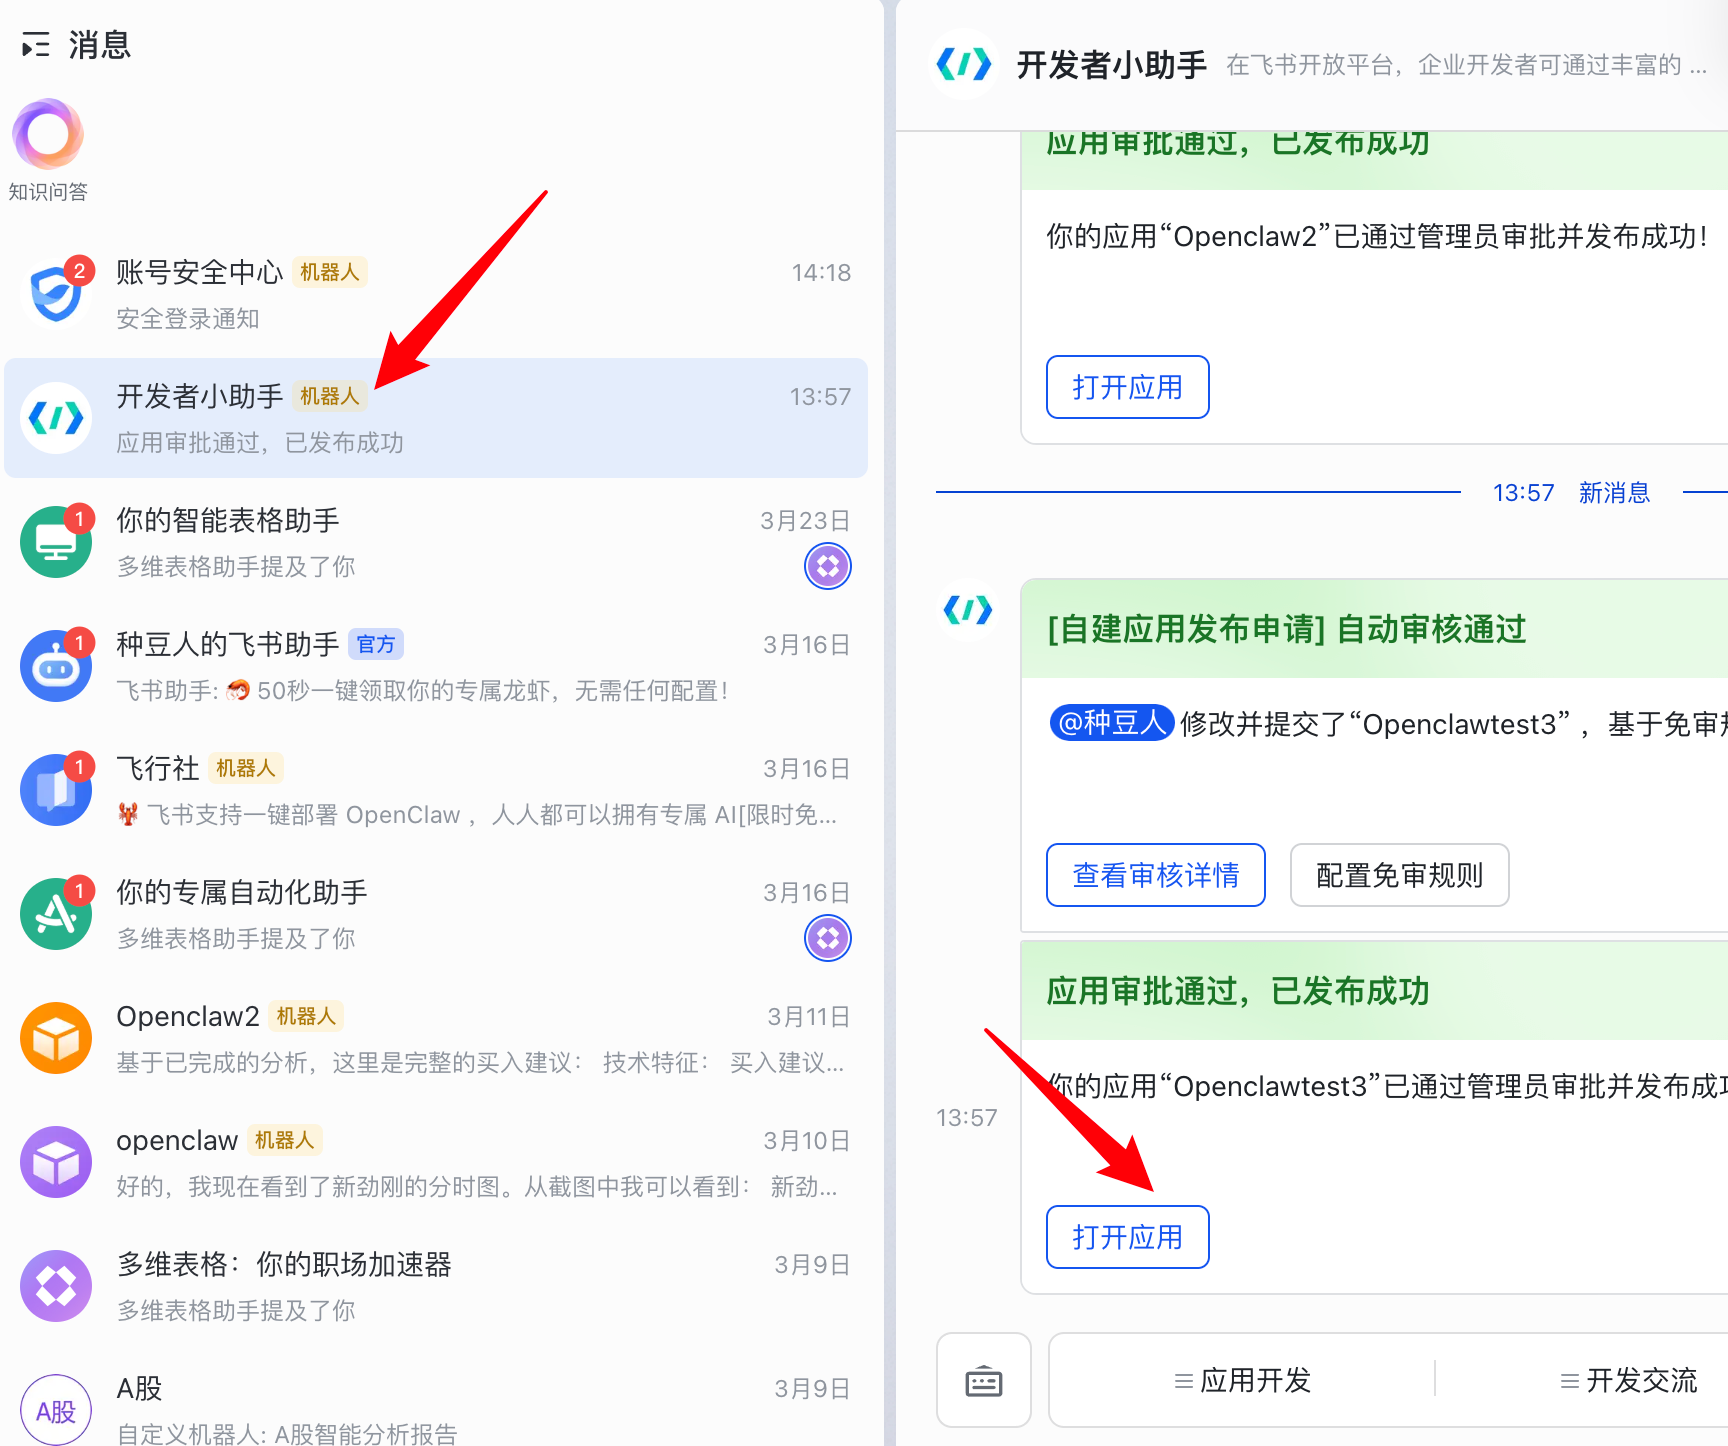Open 你的智能表格助手 green avatar
Image resolution: width=1728 pixels, height=1446 pixels.
pos(56,542)
